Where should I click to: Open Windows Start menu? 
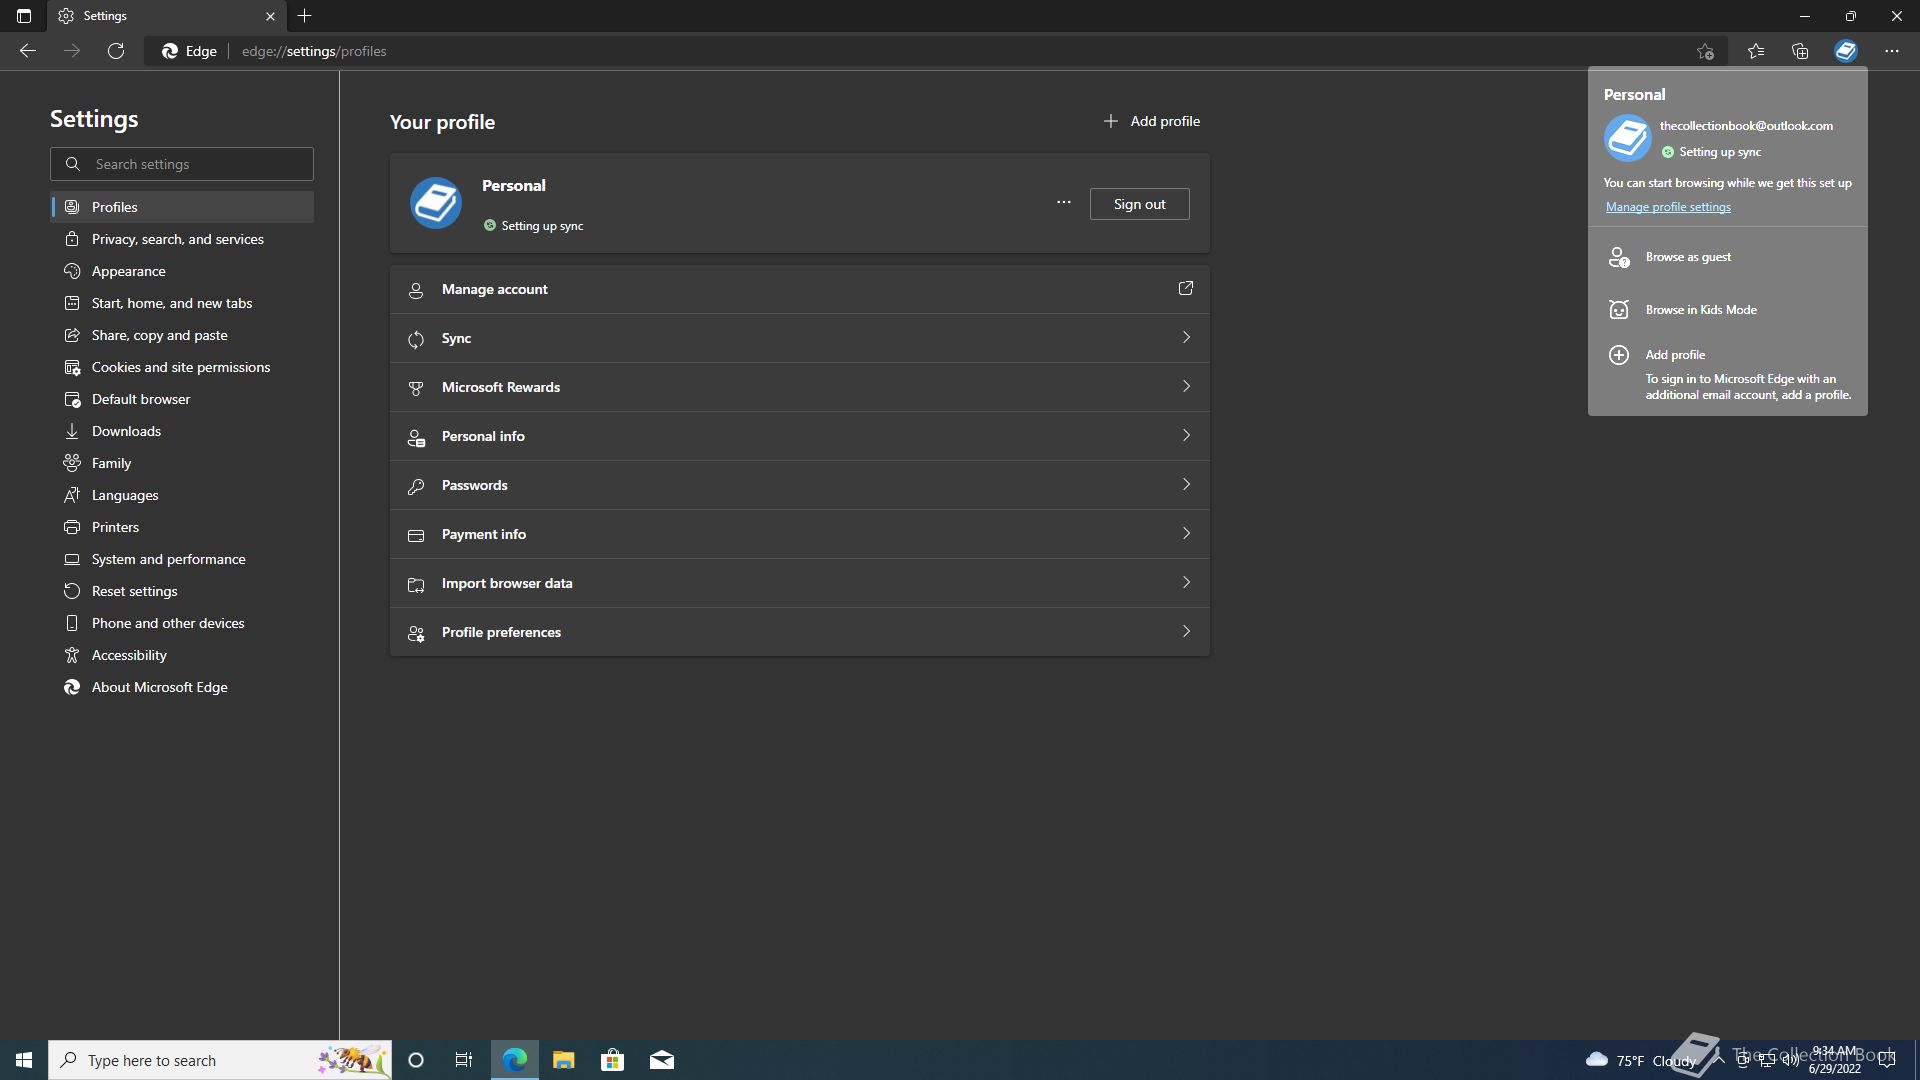[x=24, y=1060]
